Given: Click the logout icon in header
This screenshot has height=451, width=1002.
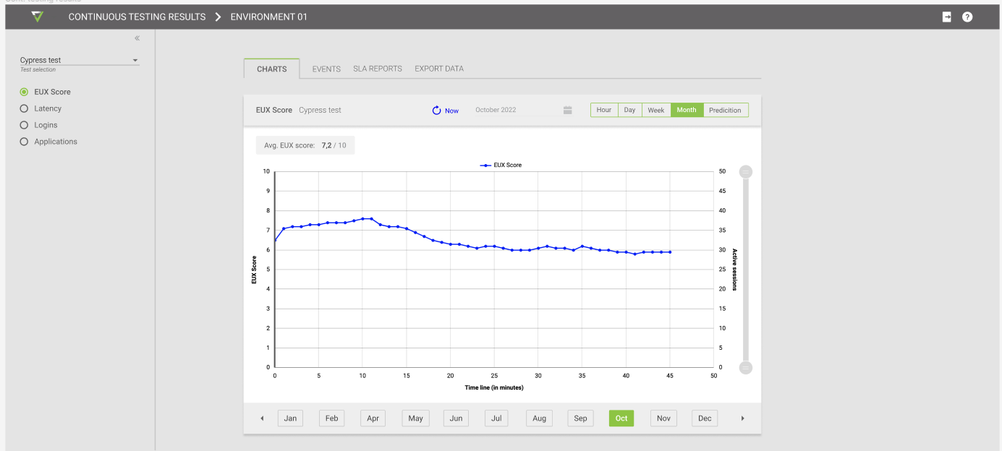Looking at the screenshot, I should [x=946, y=17].
